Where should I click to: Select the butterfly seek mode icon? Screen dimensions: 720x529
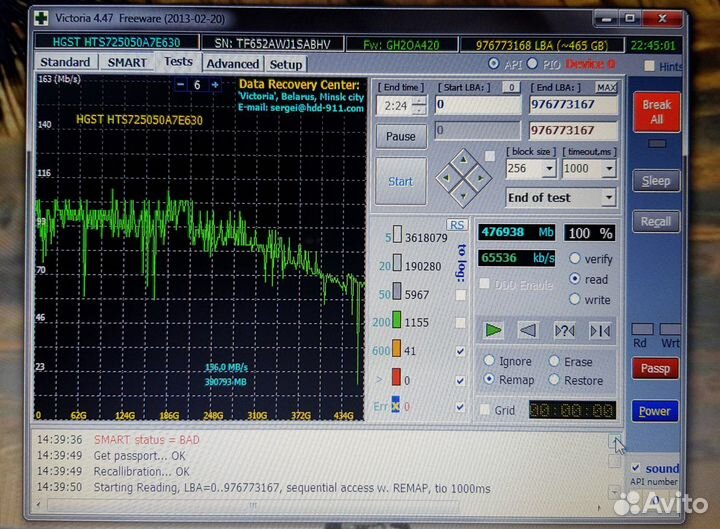[600, 330]
